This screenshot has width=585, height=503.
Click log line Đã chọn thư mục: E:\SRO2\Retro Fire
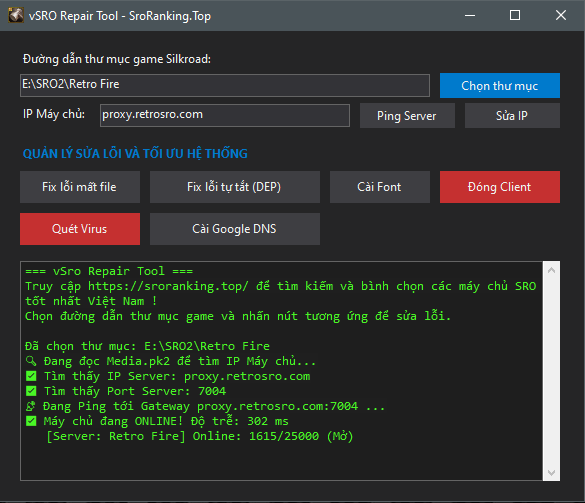tap(147, 346)
